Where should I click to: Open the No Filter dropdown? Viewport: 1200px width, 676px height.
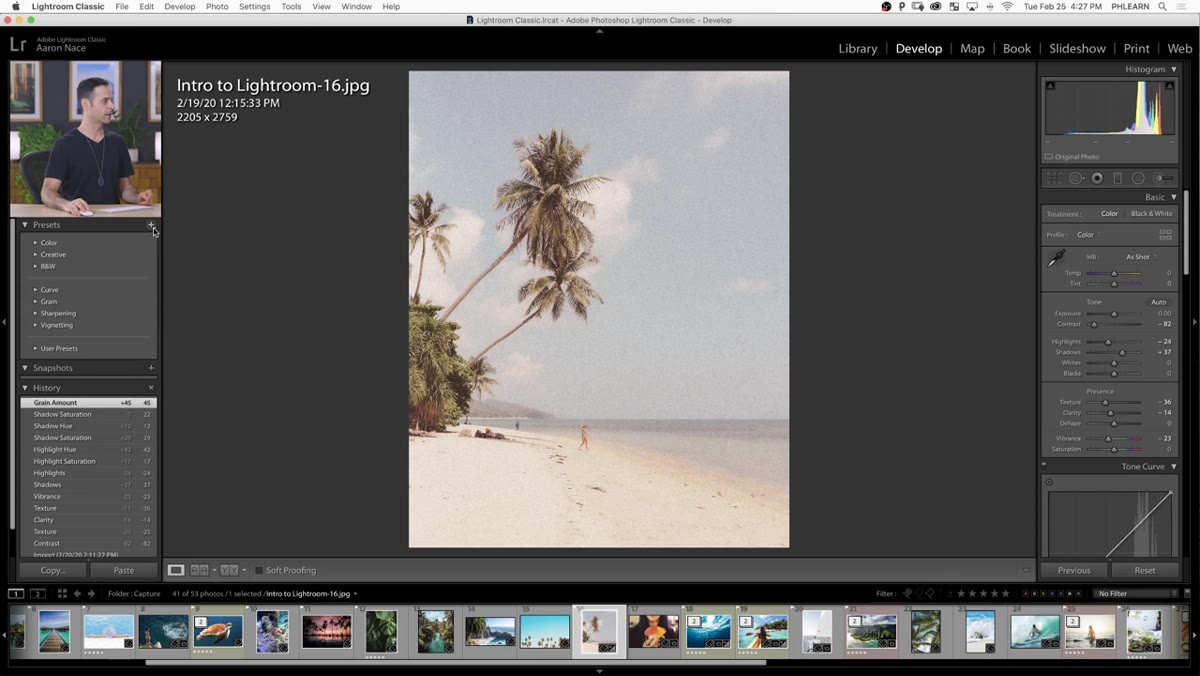pyautogui.click(x=1136, y=594)
